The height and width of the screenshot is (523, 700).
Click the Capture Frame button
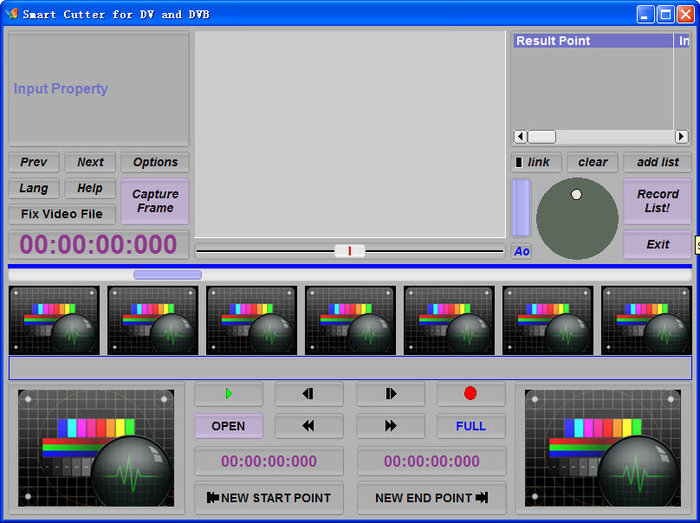tap(155, 201)
